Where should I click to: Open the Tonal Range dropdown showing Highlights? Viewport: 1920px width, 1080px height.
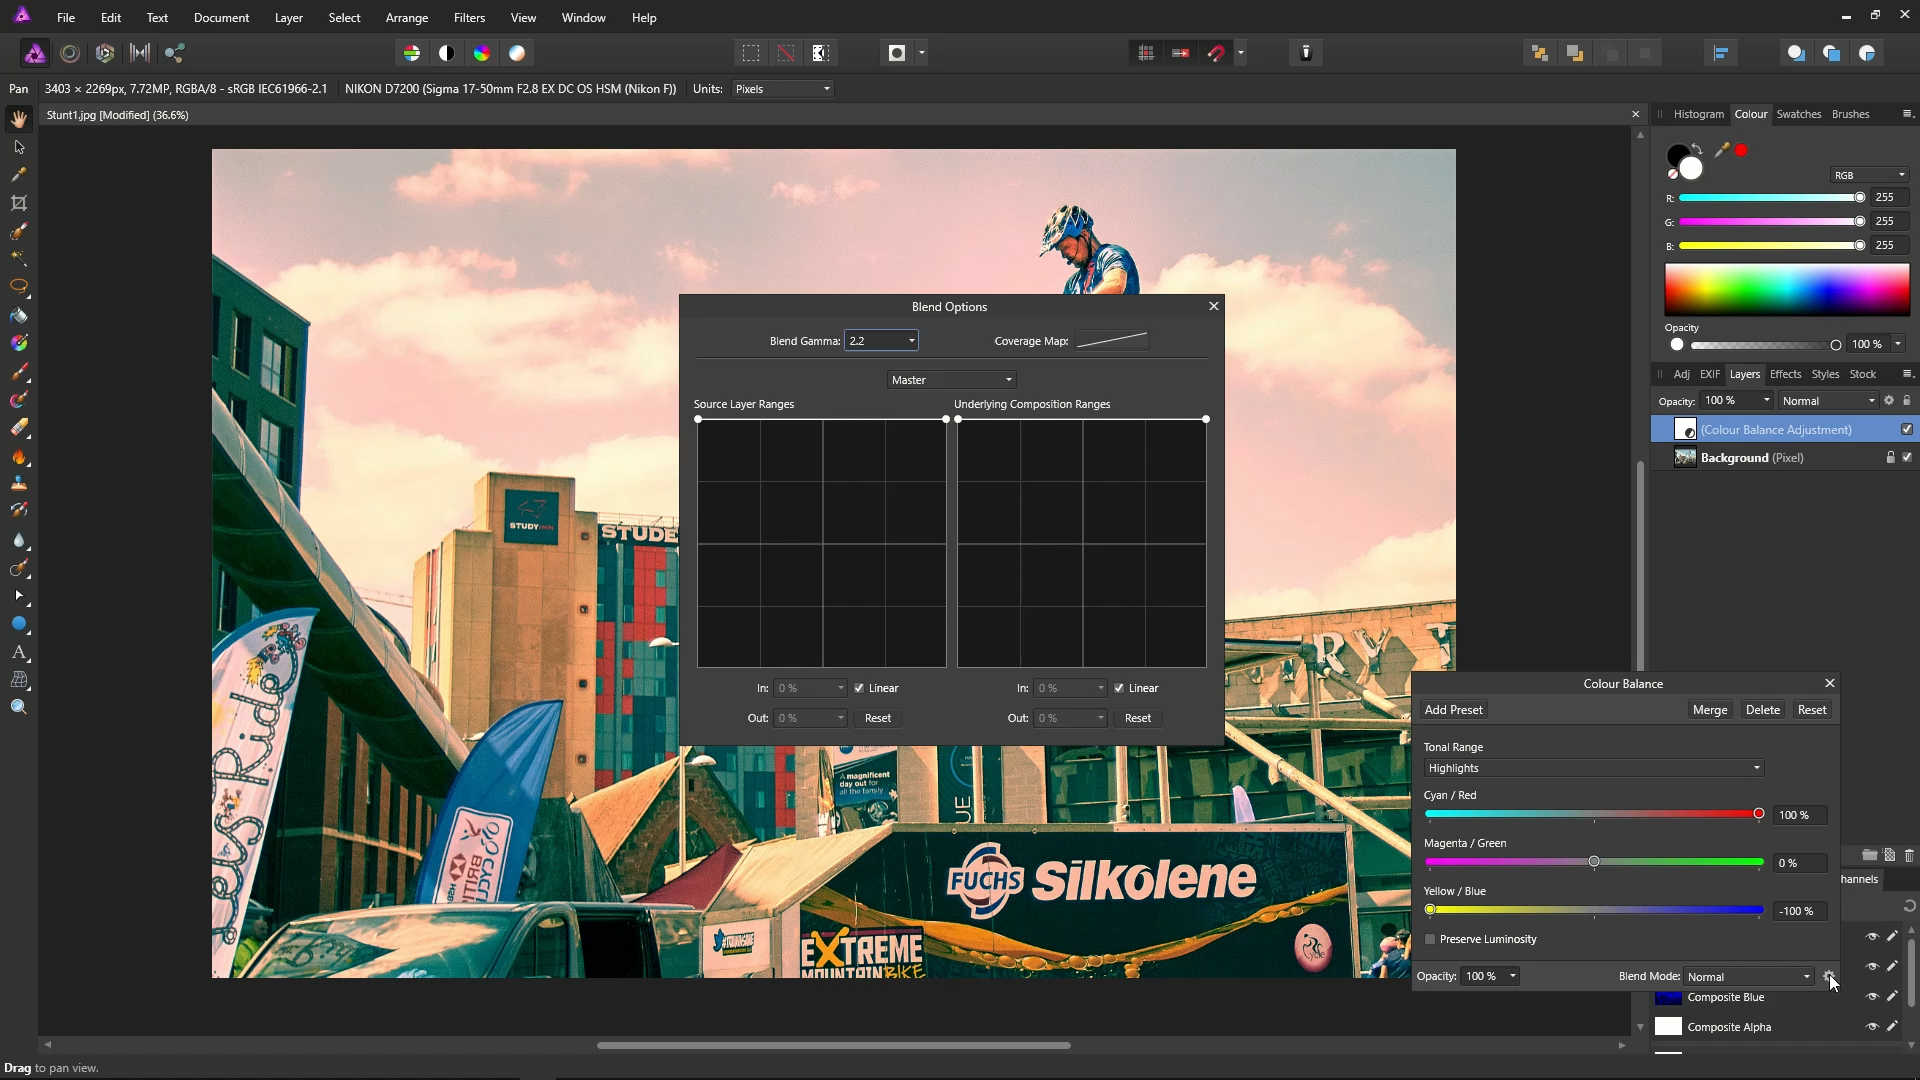click(x=1592, y=768)
